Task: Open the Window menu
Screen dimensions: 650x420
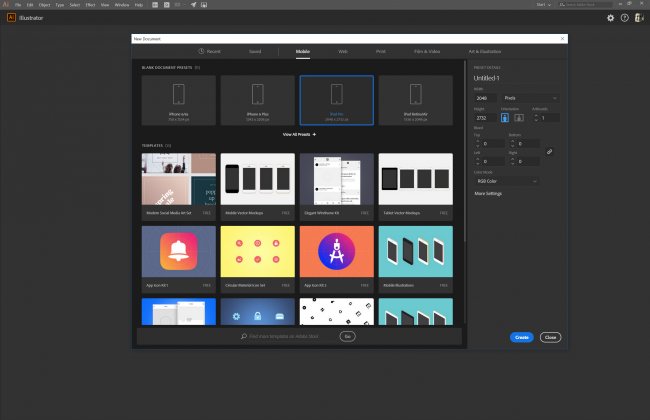Action: 121,5
